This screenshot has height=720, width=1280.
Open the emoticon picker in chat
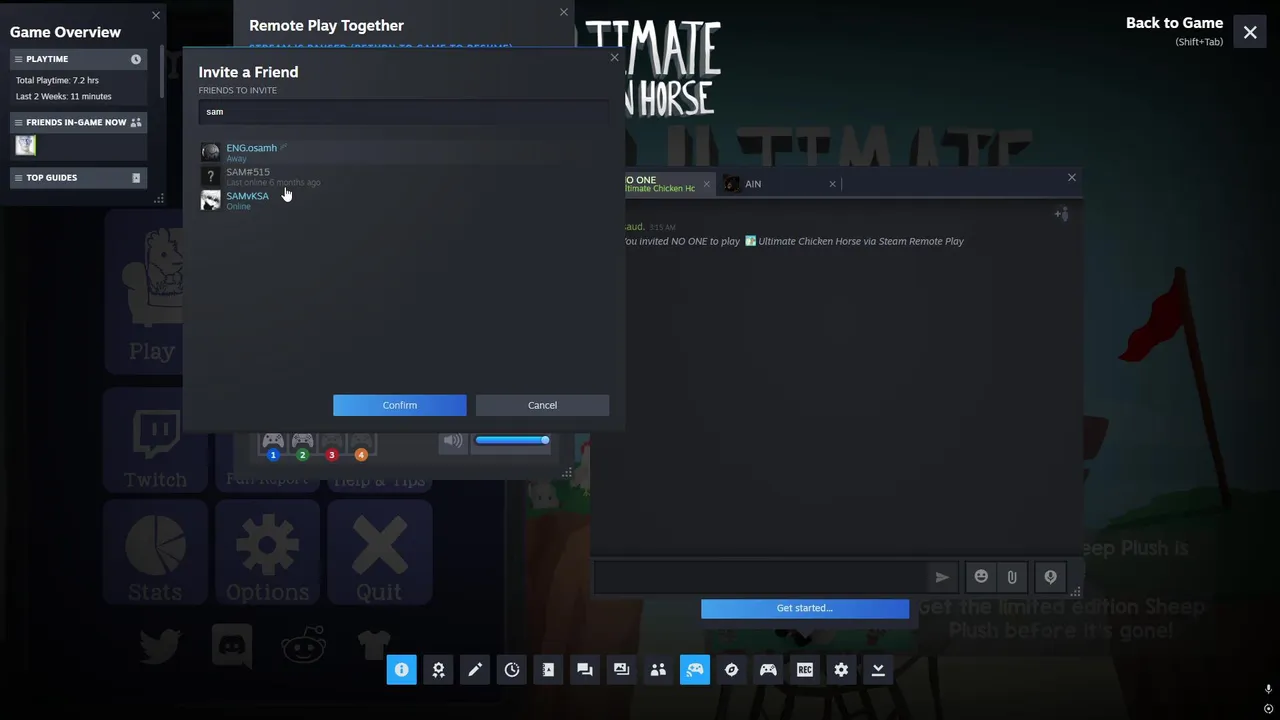point(981,577)
